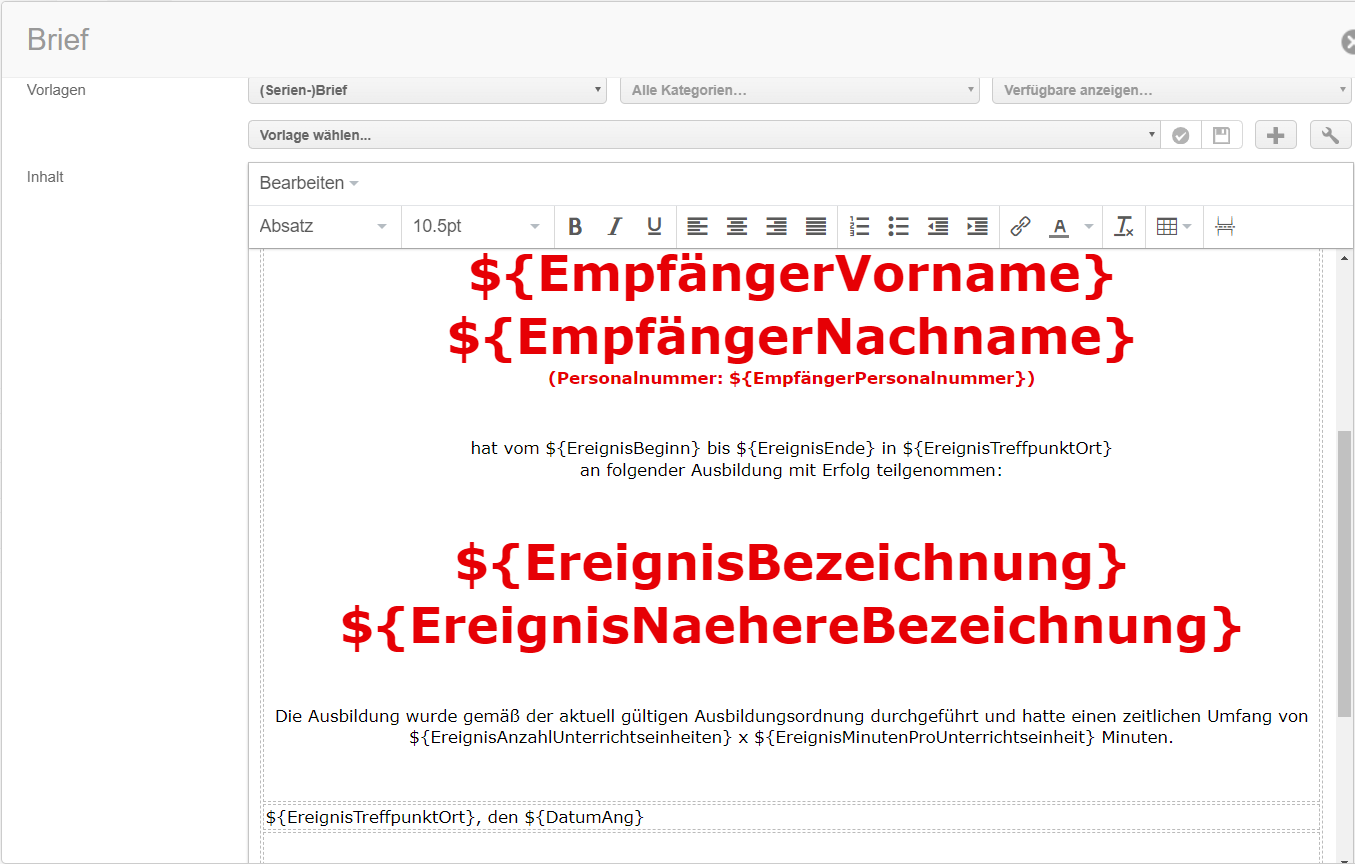Open template settings with wrench button
The image size is (1355, 864).
click(x=1330, y=135)
